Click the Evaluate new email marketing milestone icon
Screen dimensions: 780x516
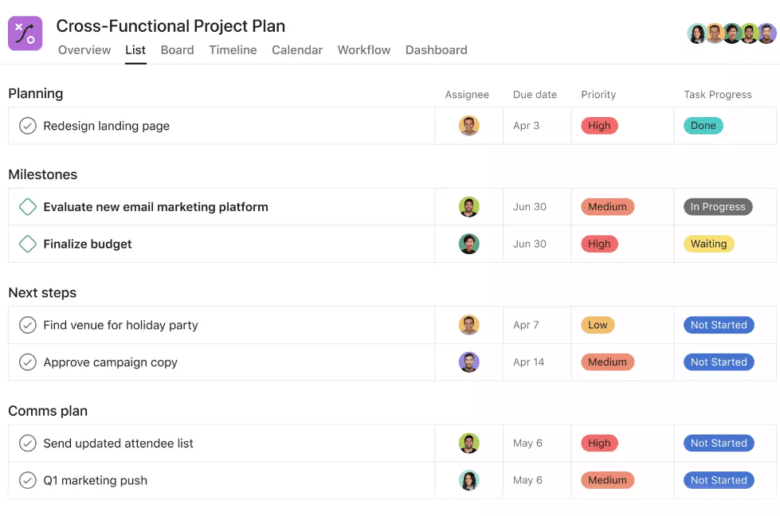pyautogui.click(x=28, y=207)
